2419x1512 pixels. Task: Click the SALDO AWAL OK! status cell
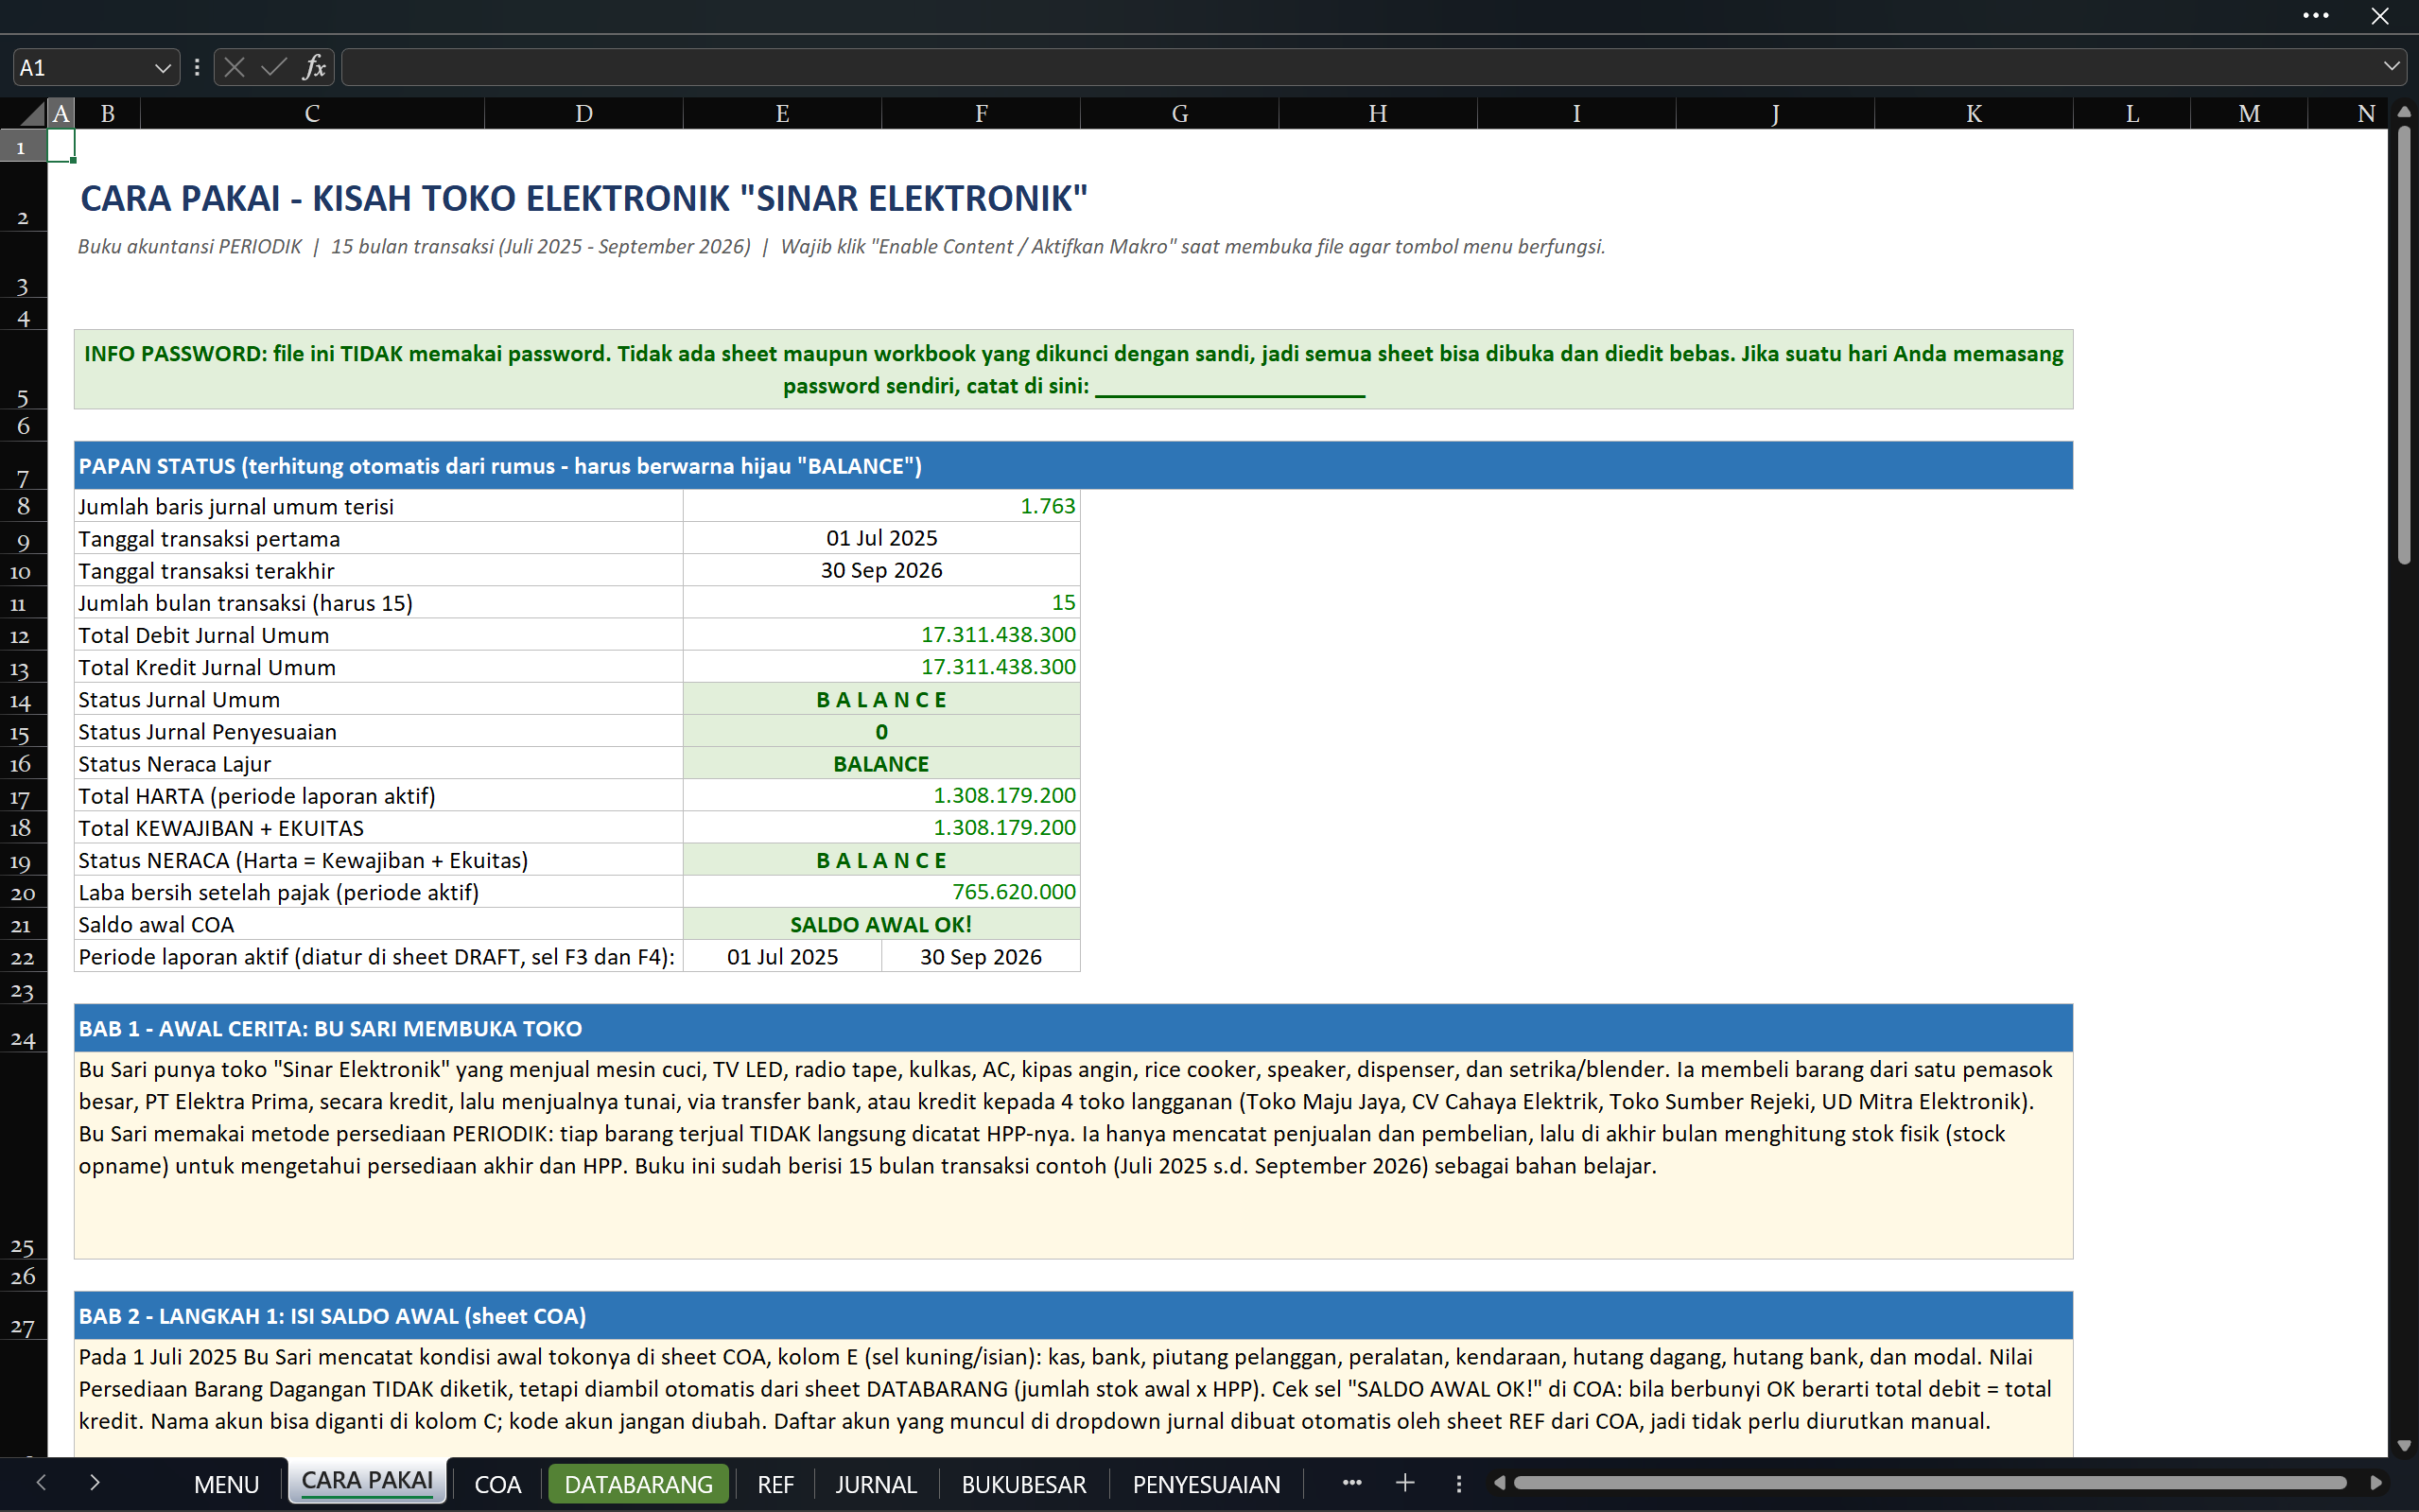tap(882, 925)
